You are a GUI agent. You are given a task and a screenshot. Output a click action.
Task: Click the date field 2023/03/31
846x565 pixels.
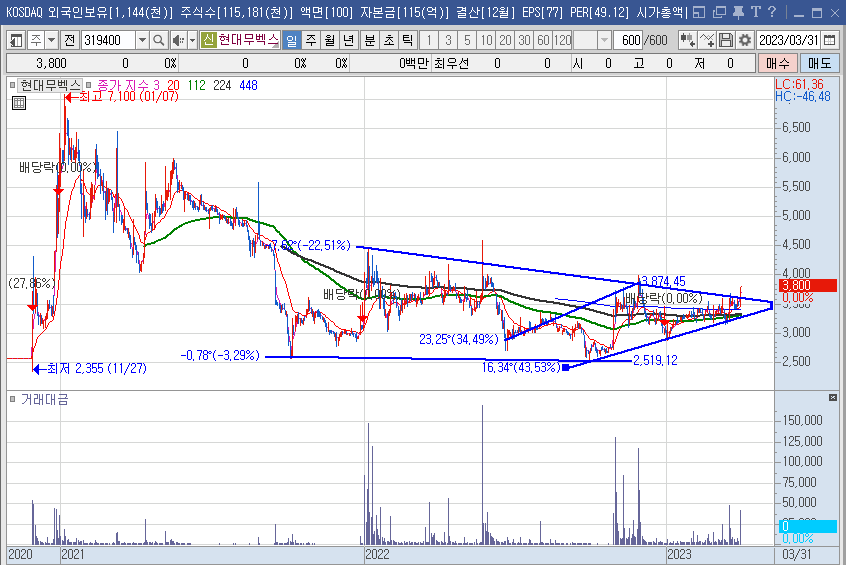click(x=788, y=40)
